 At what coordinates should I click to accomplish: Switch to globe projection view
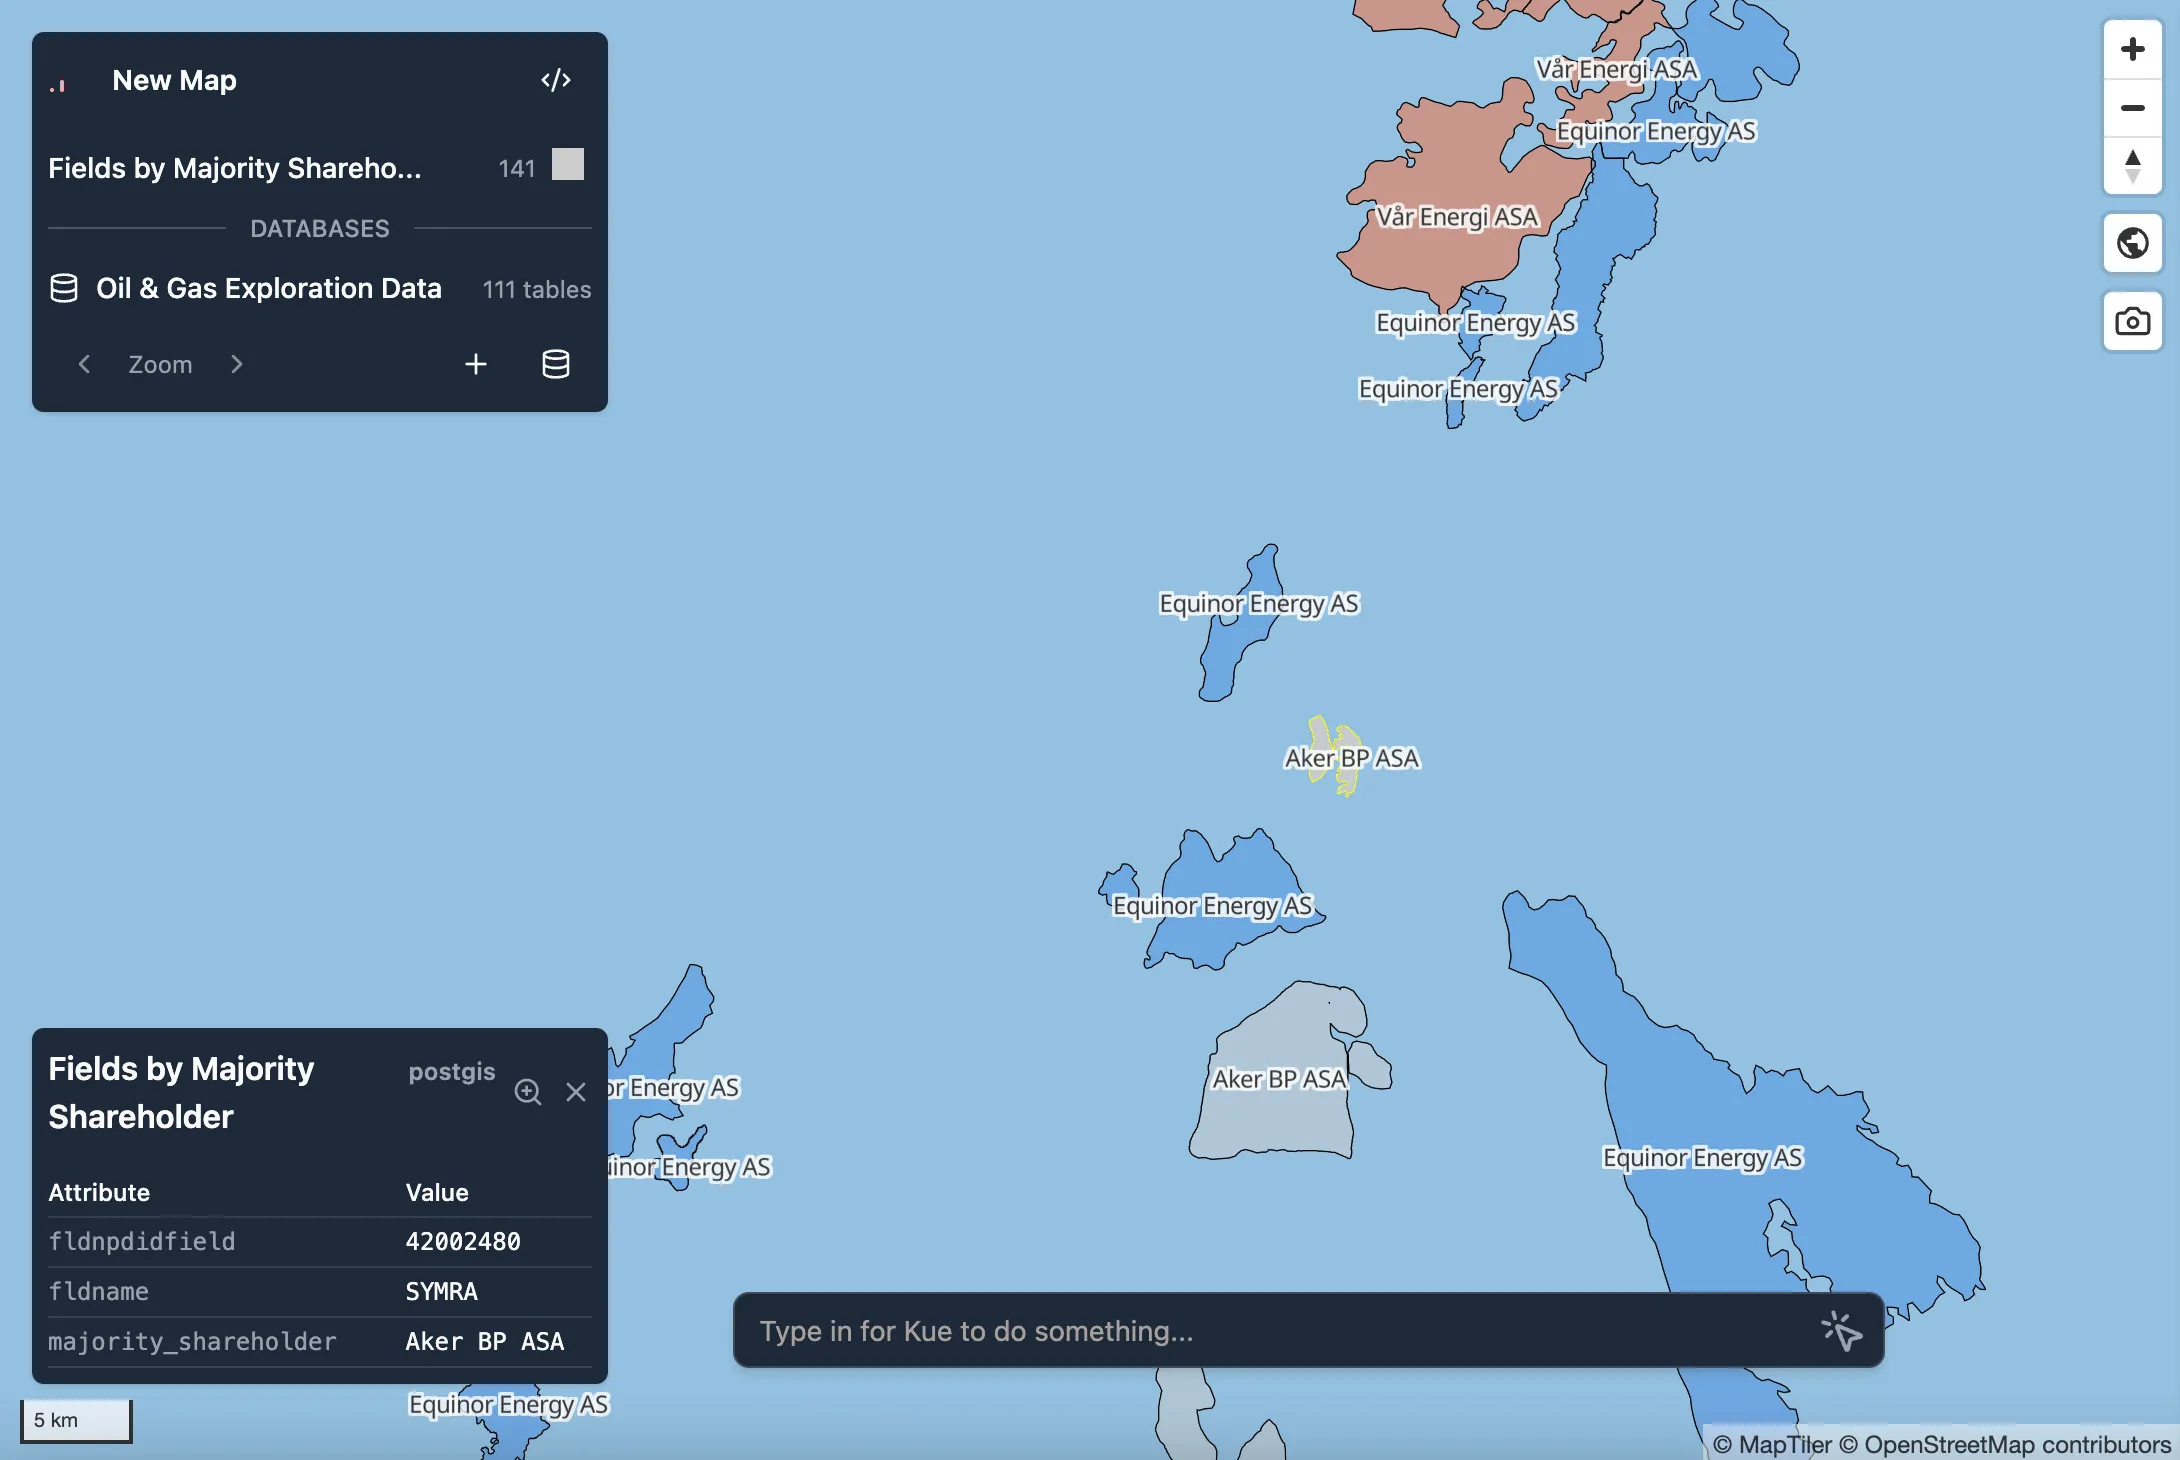tap(2133, 243)
